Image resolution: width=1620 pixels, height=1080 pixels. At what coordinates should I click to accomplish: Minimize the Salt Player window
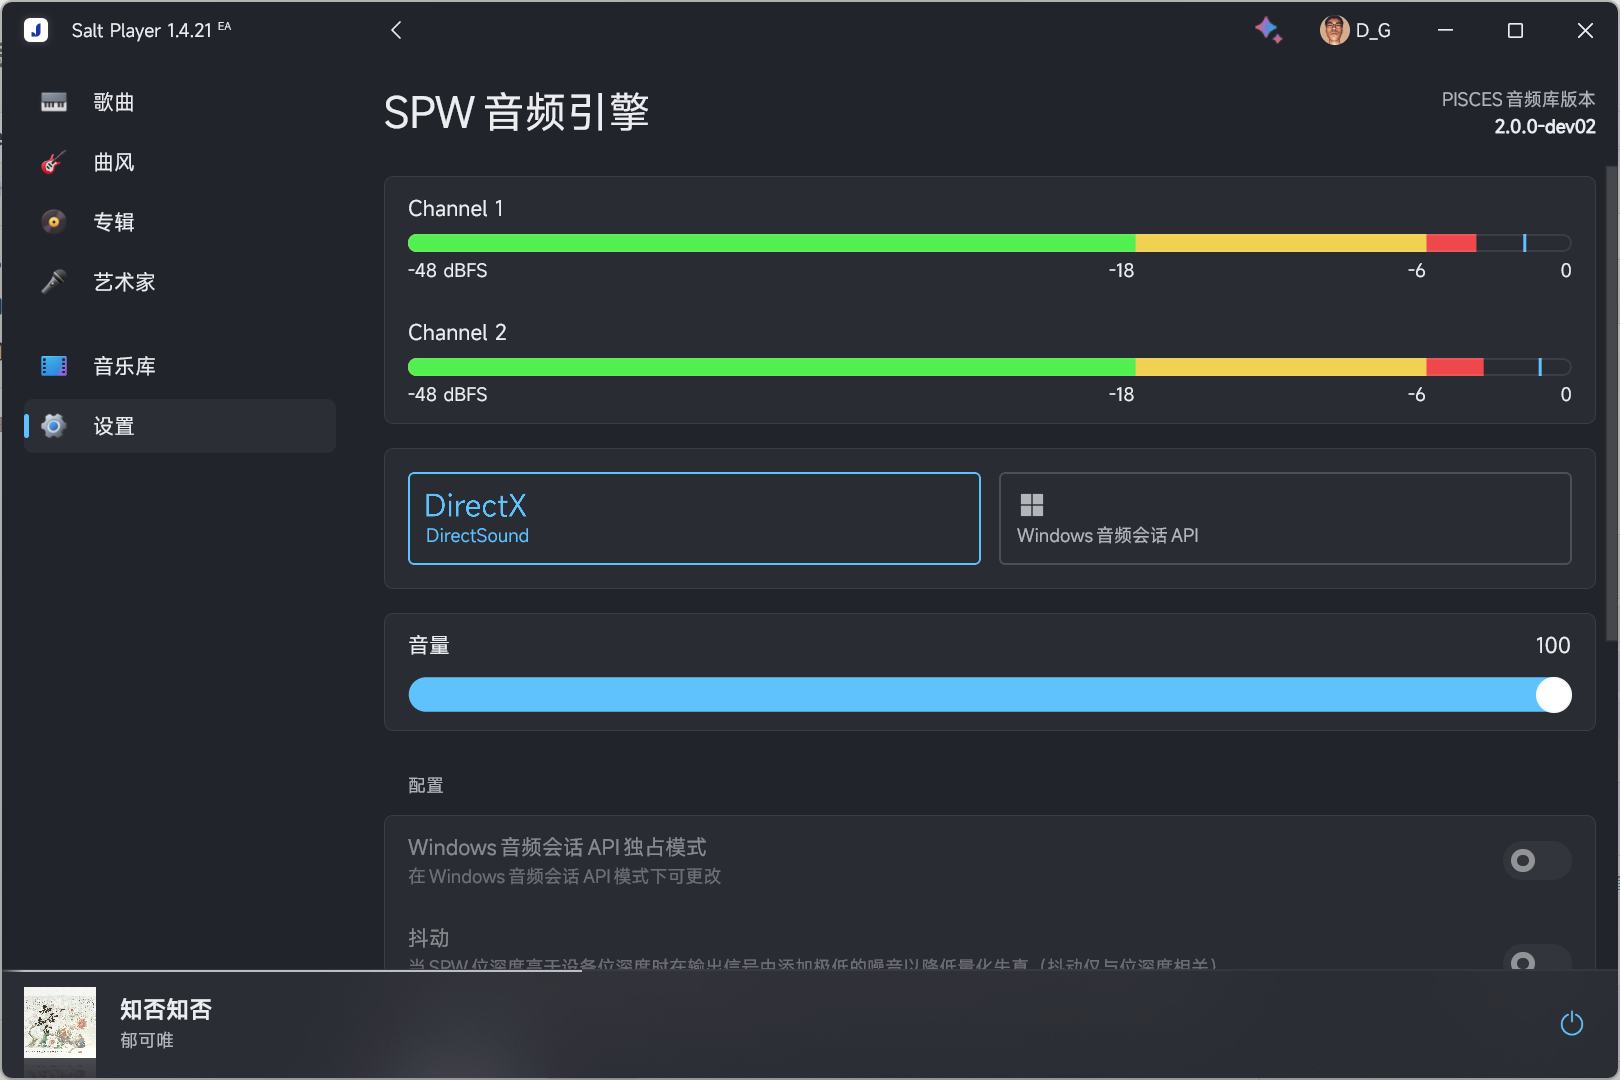click(x=1445, y=30)
